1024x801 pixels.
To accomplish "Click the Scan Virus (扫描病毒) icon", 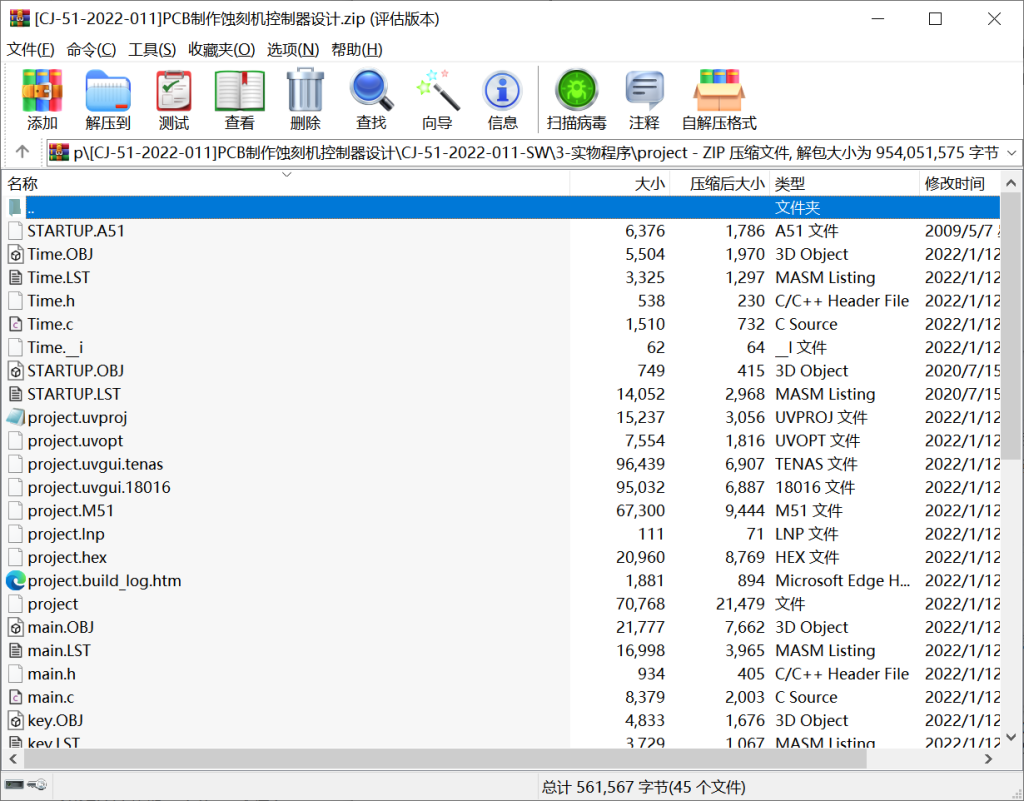I will (576, 100).
